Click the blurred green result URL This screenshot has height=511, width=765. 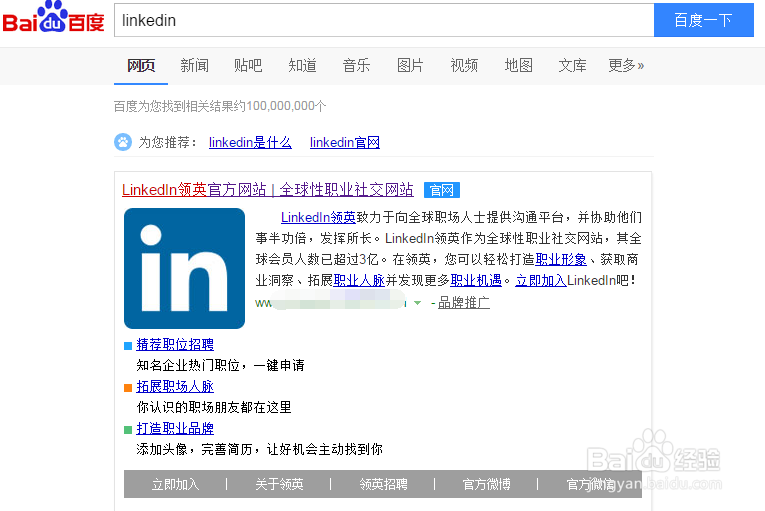tap(331, 301)
